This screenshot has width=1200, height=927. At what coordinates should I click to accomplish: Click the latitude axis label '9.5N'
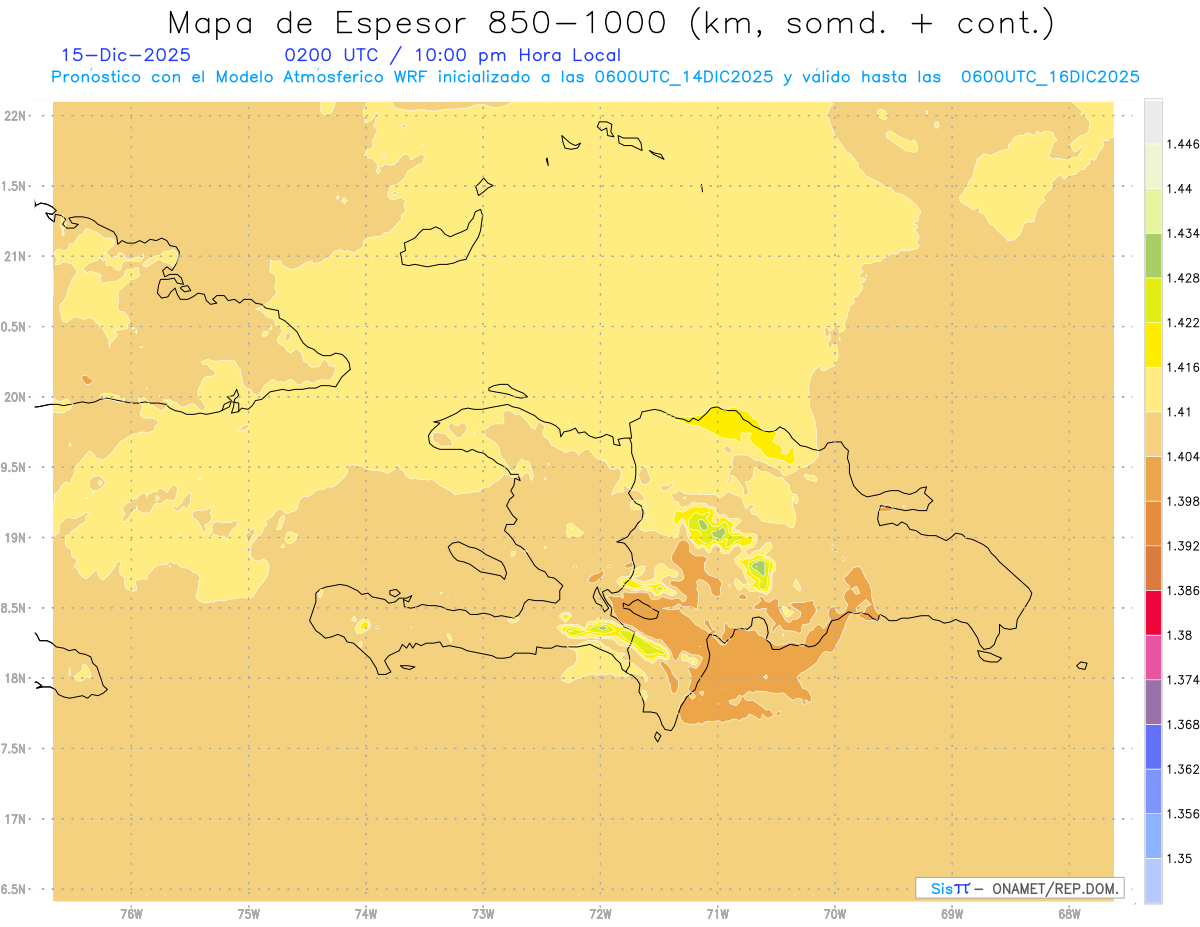15,467
